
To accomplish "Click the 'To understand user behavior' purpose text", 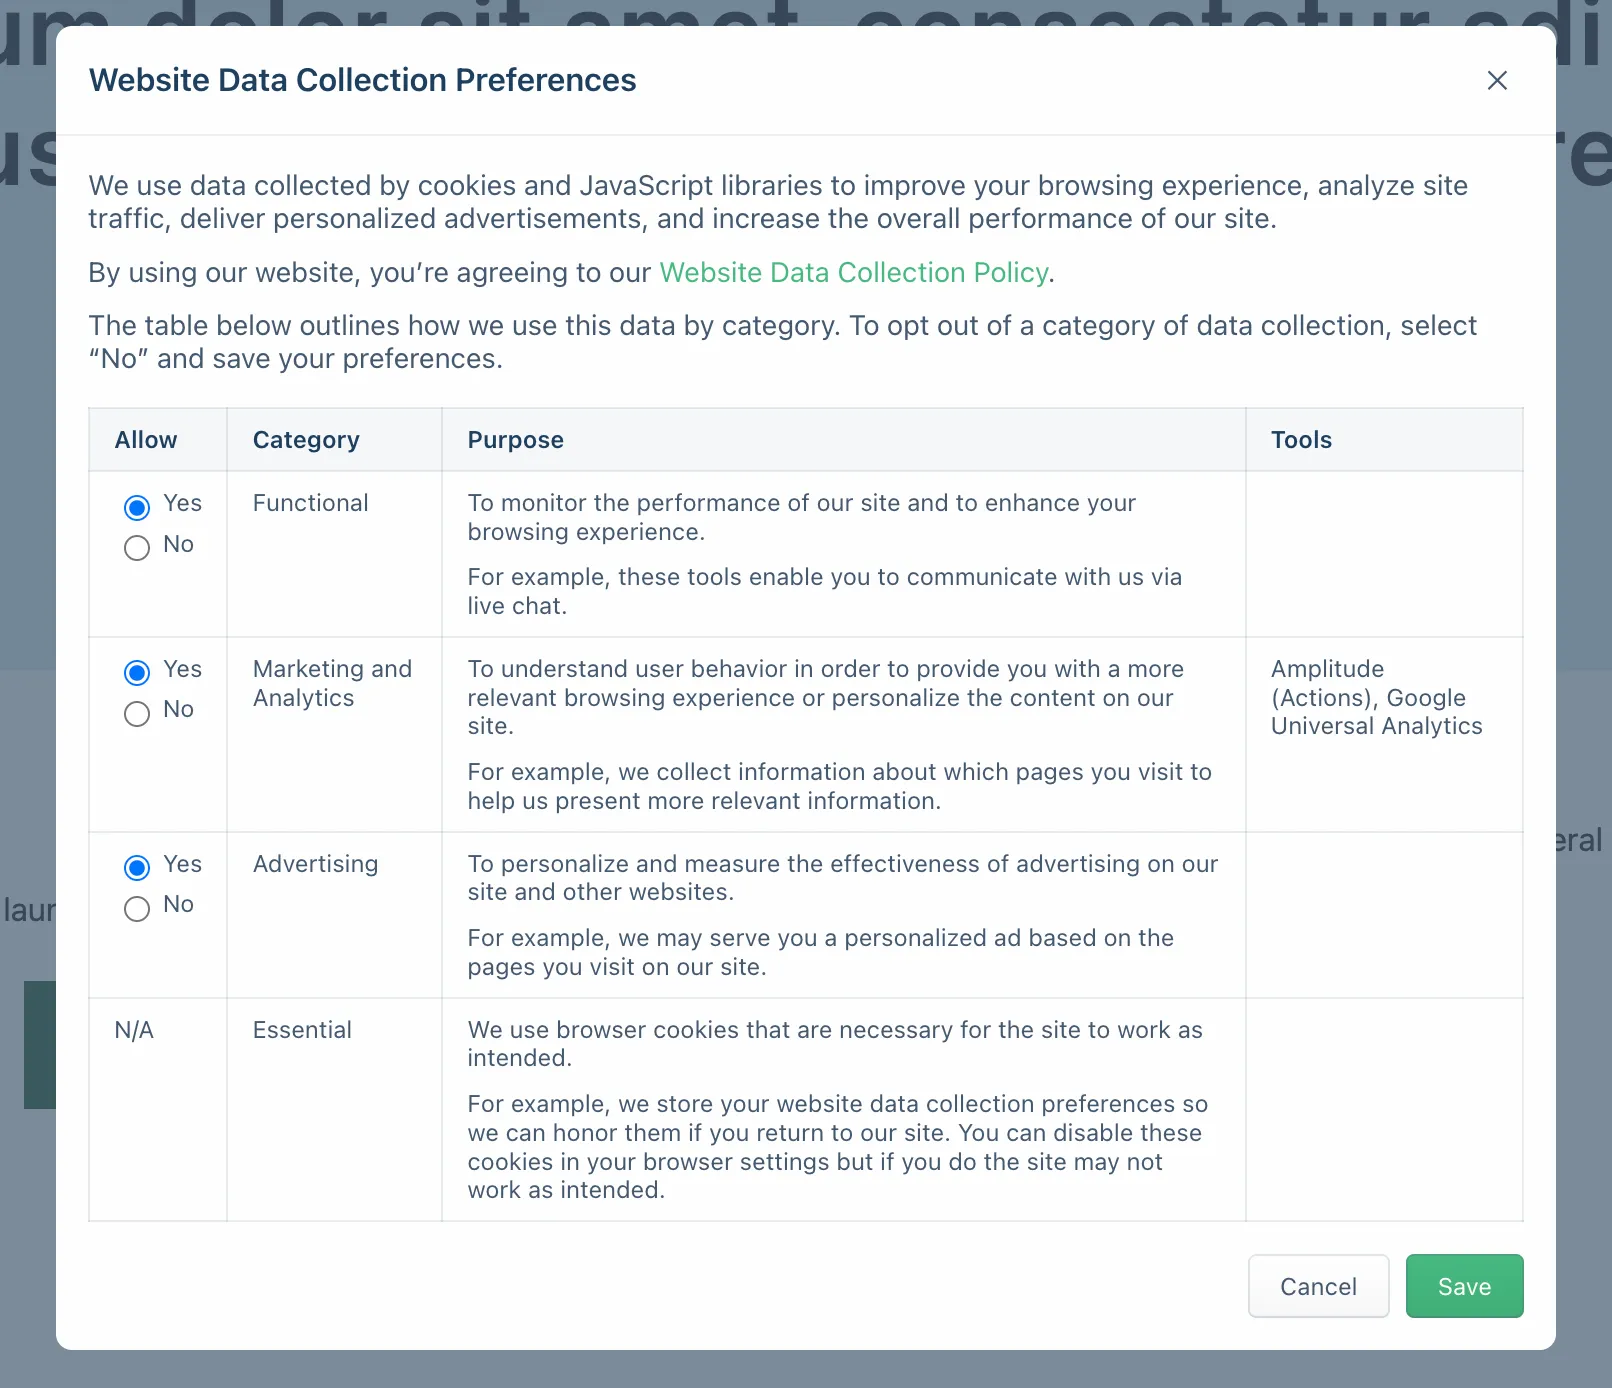I will 825,697.
